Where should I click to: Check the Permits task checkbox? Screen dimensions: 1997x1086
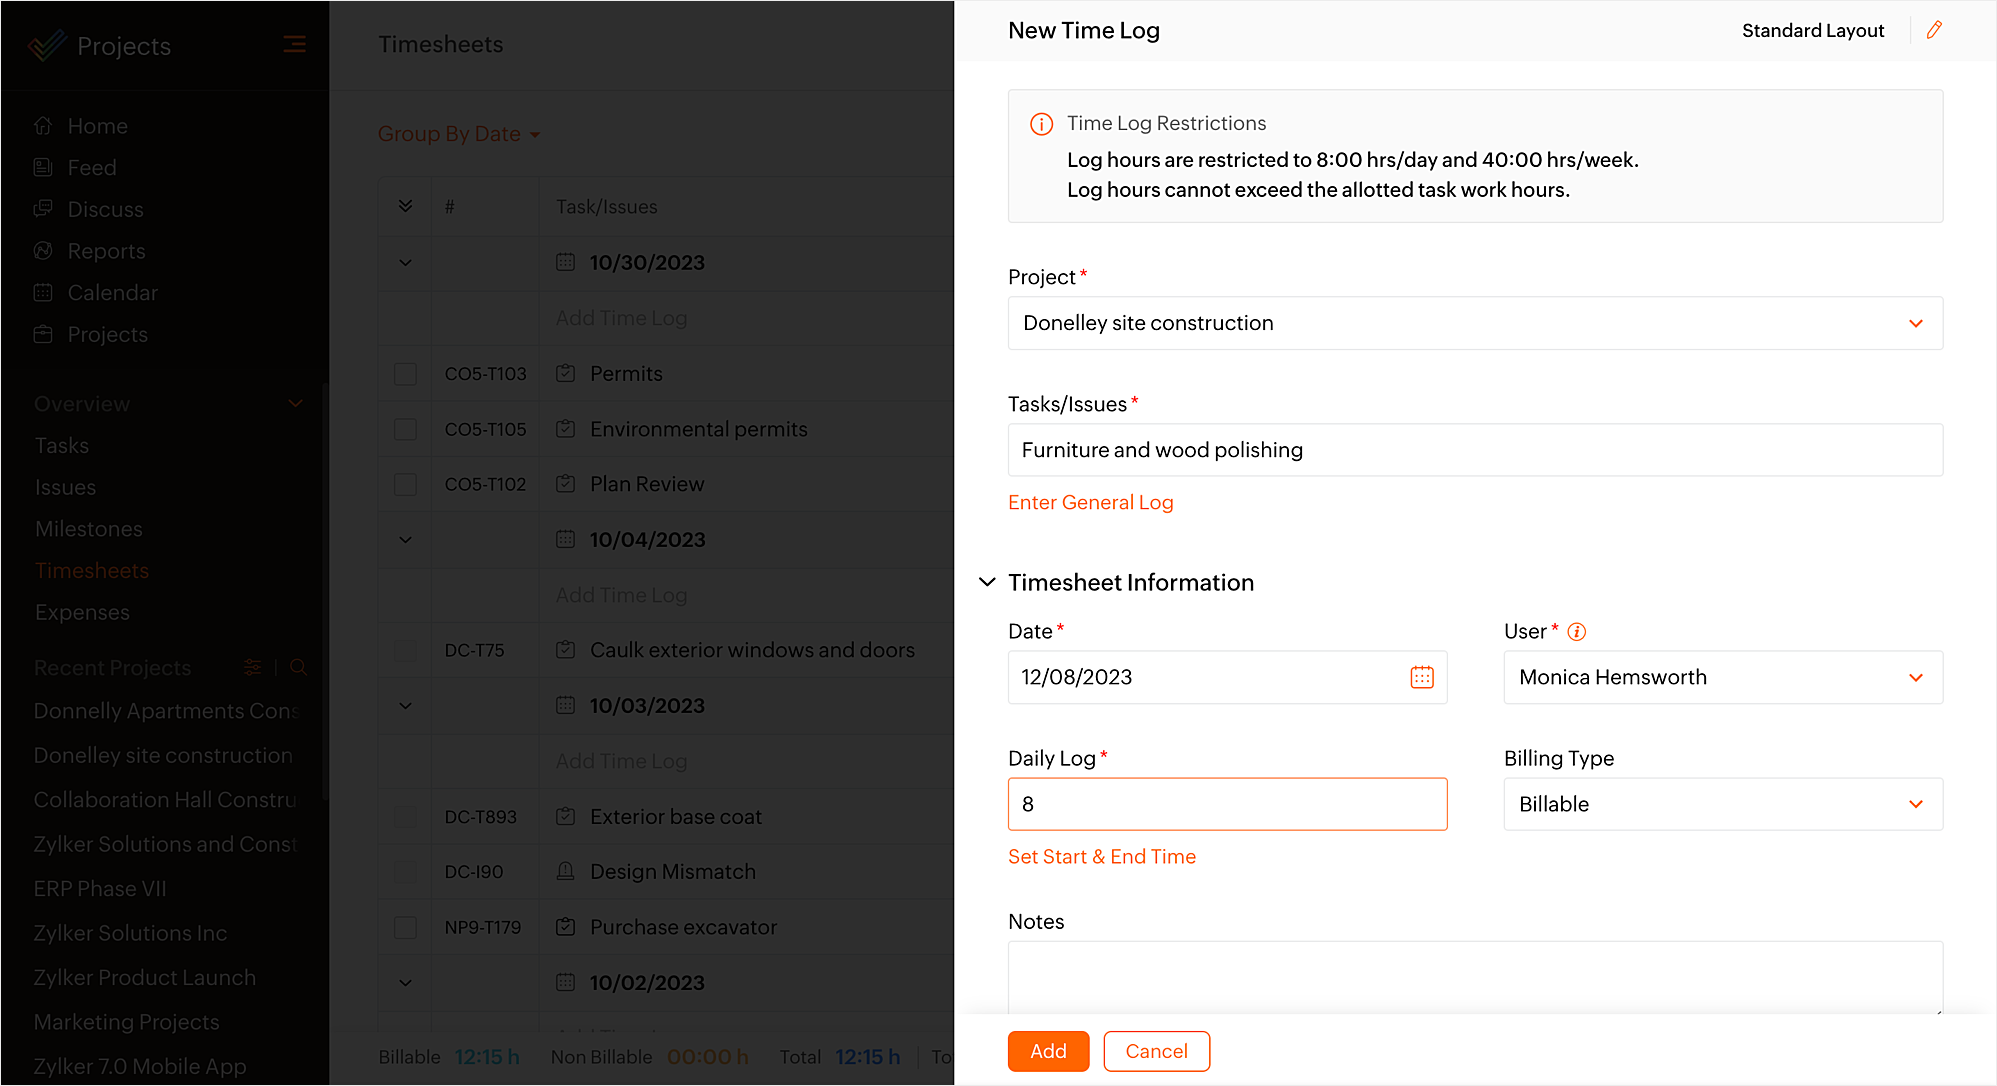pyautogui.click(x=405, y=374)
